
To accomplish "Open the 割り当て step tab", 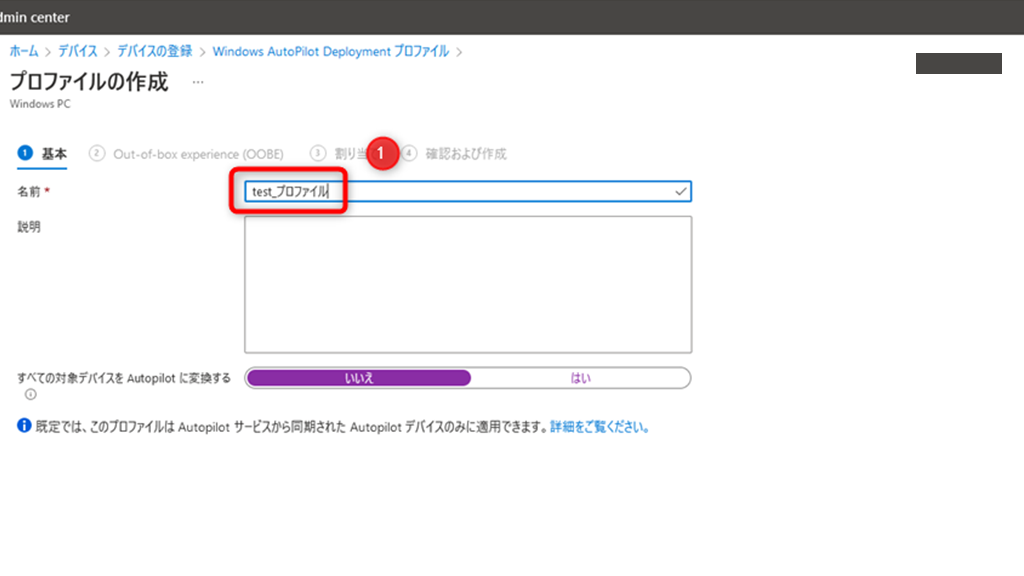I will point(346,154).
